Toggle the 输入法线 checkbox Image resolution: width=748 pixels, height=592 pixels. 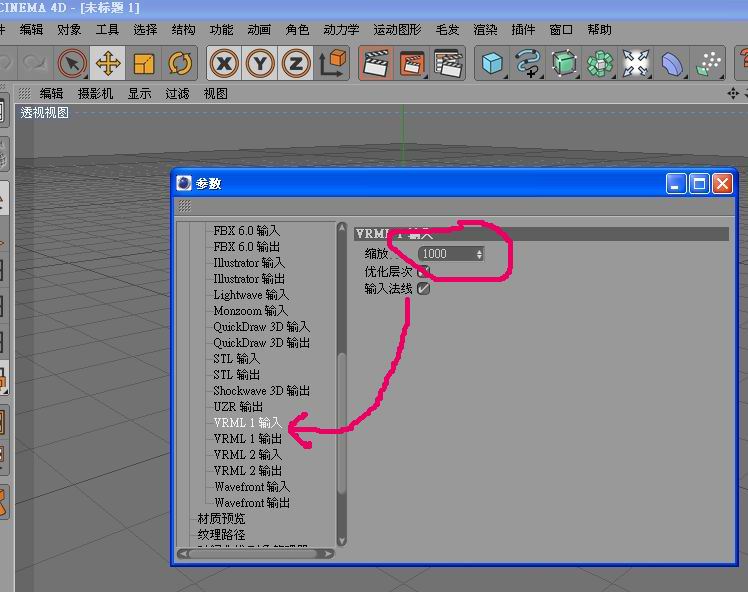click(423, 289)
